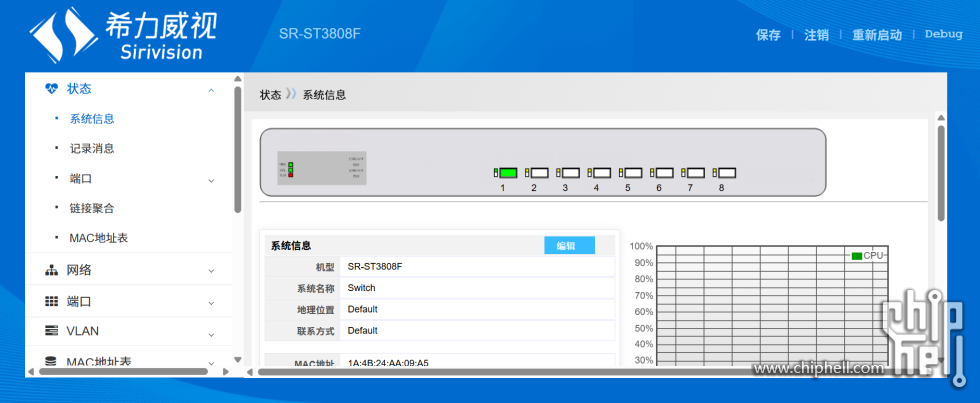Image resolution: width=980 pixels, height=403 pixels.
Task: Click the 网络 network tree icon
Action: click(x=52, y=270)
